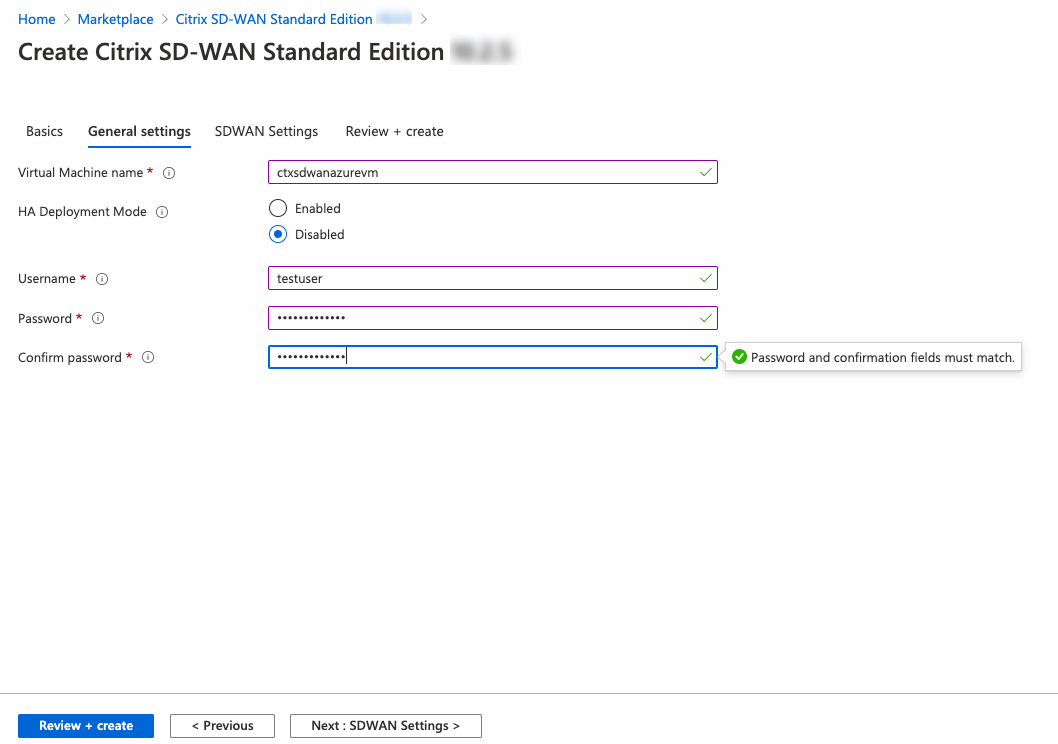Click into the Confirm password field

coord(493,357)
